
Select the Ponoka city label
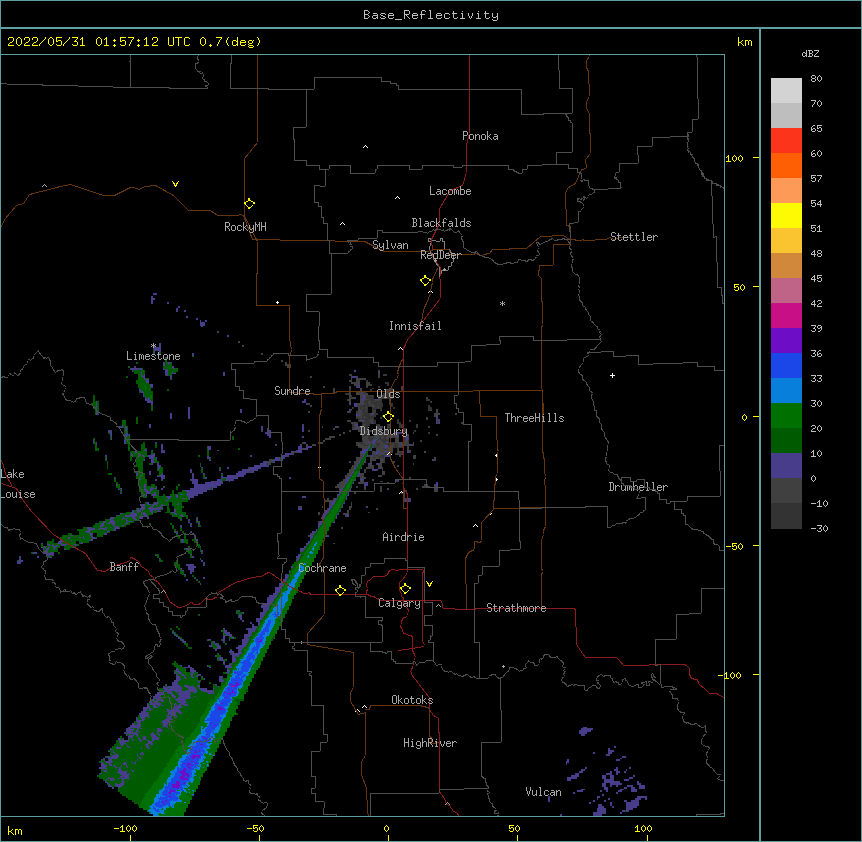tap(480, 136)
